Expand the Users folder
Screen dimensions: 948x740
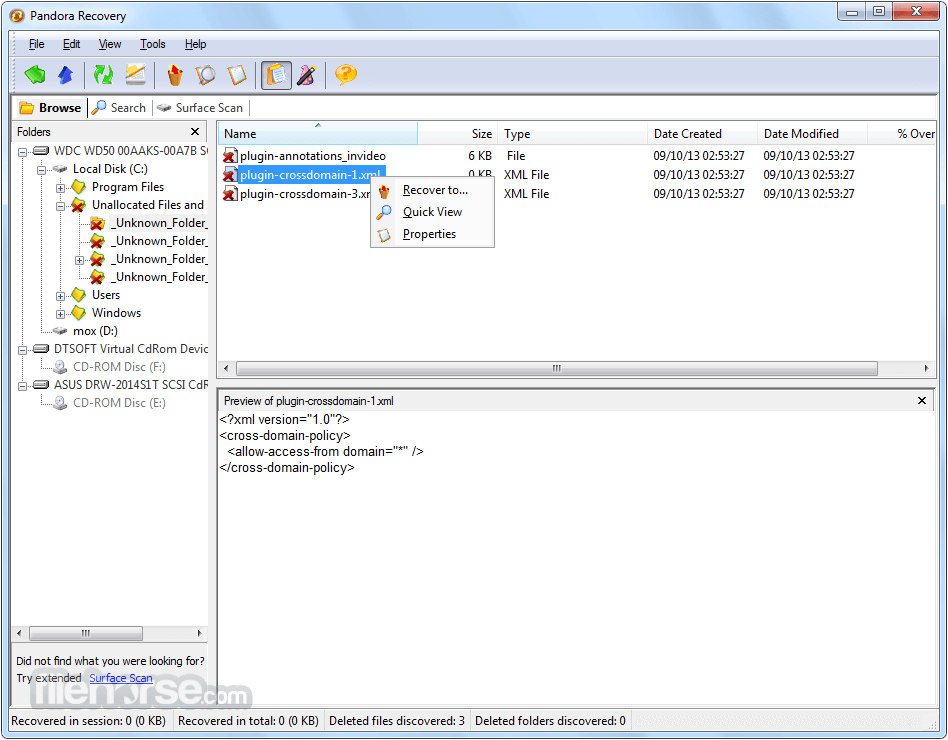[60, 296]
